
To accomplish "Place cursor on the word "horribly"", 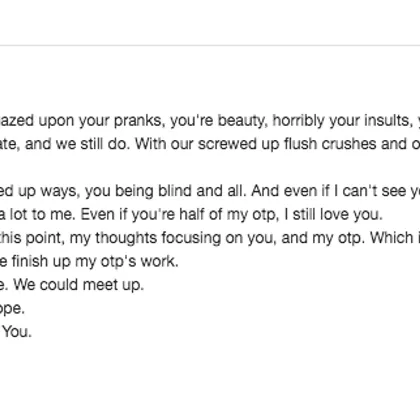I will click(298, 121).
